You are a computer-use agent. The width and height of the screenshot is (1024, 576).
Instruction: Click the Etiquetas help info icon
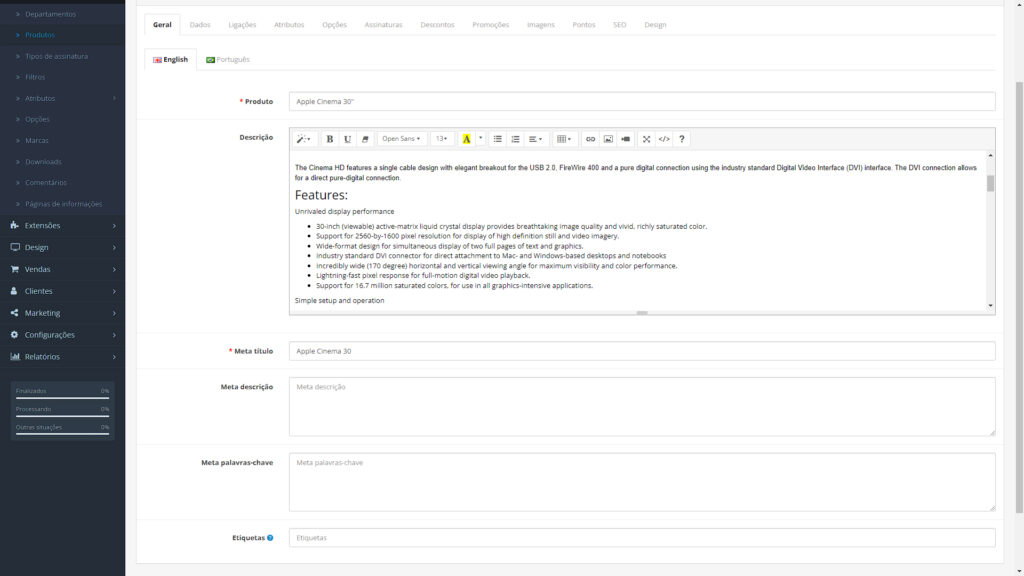pyautogui.click(x=270, y=538)
